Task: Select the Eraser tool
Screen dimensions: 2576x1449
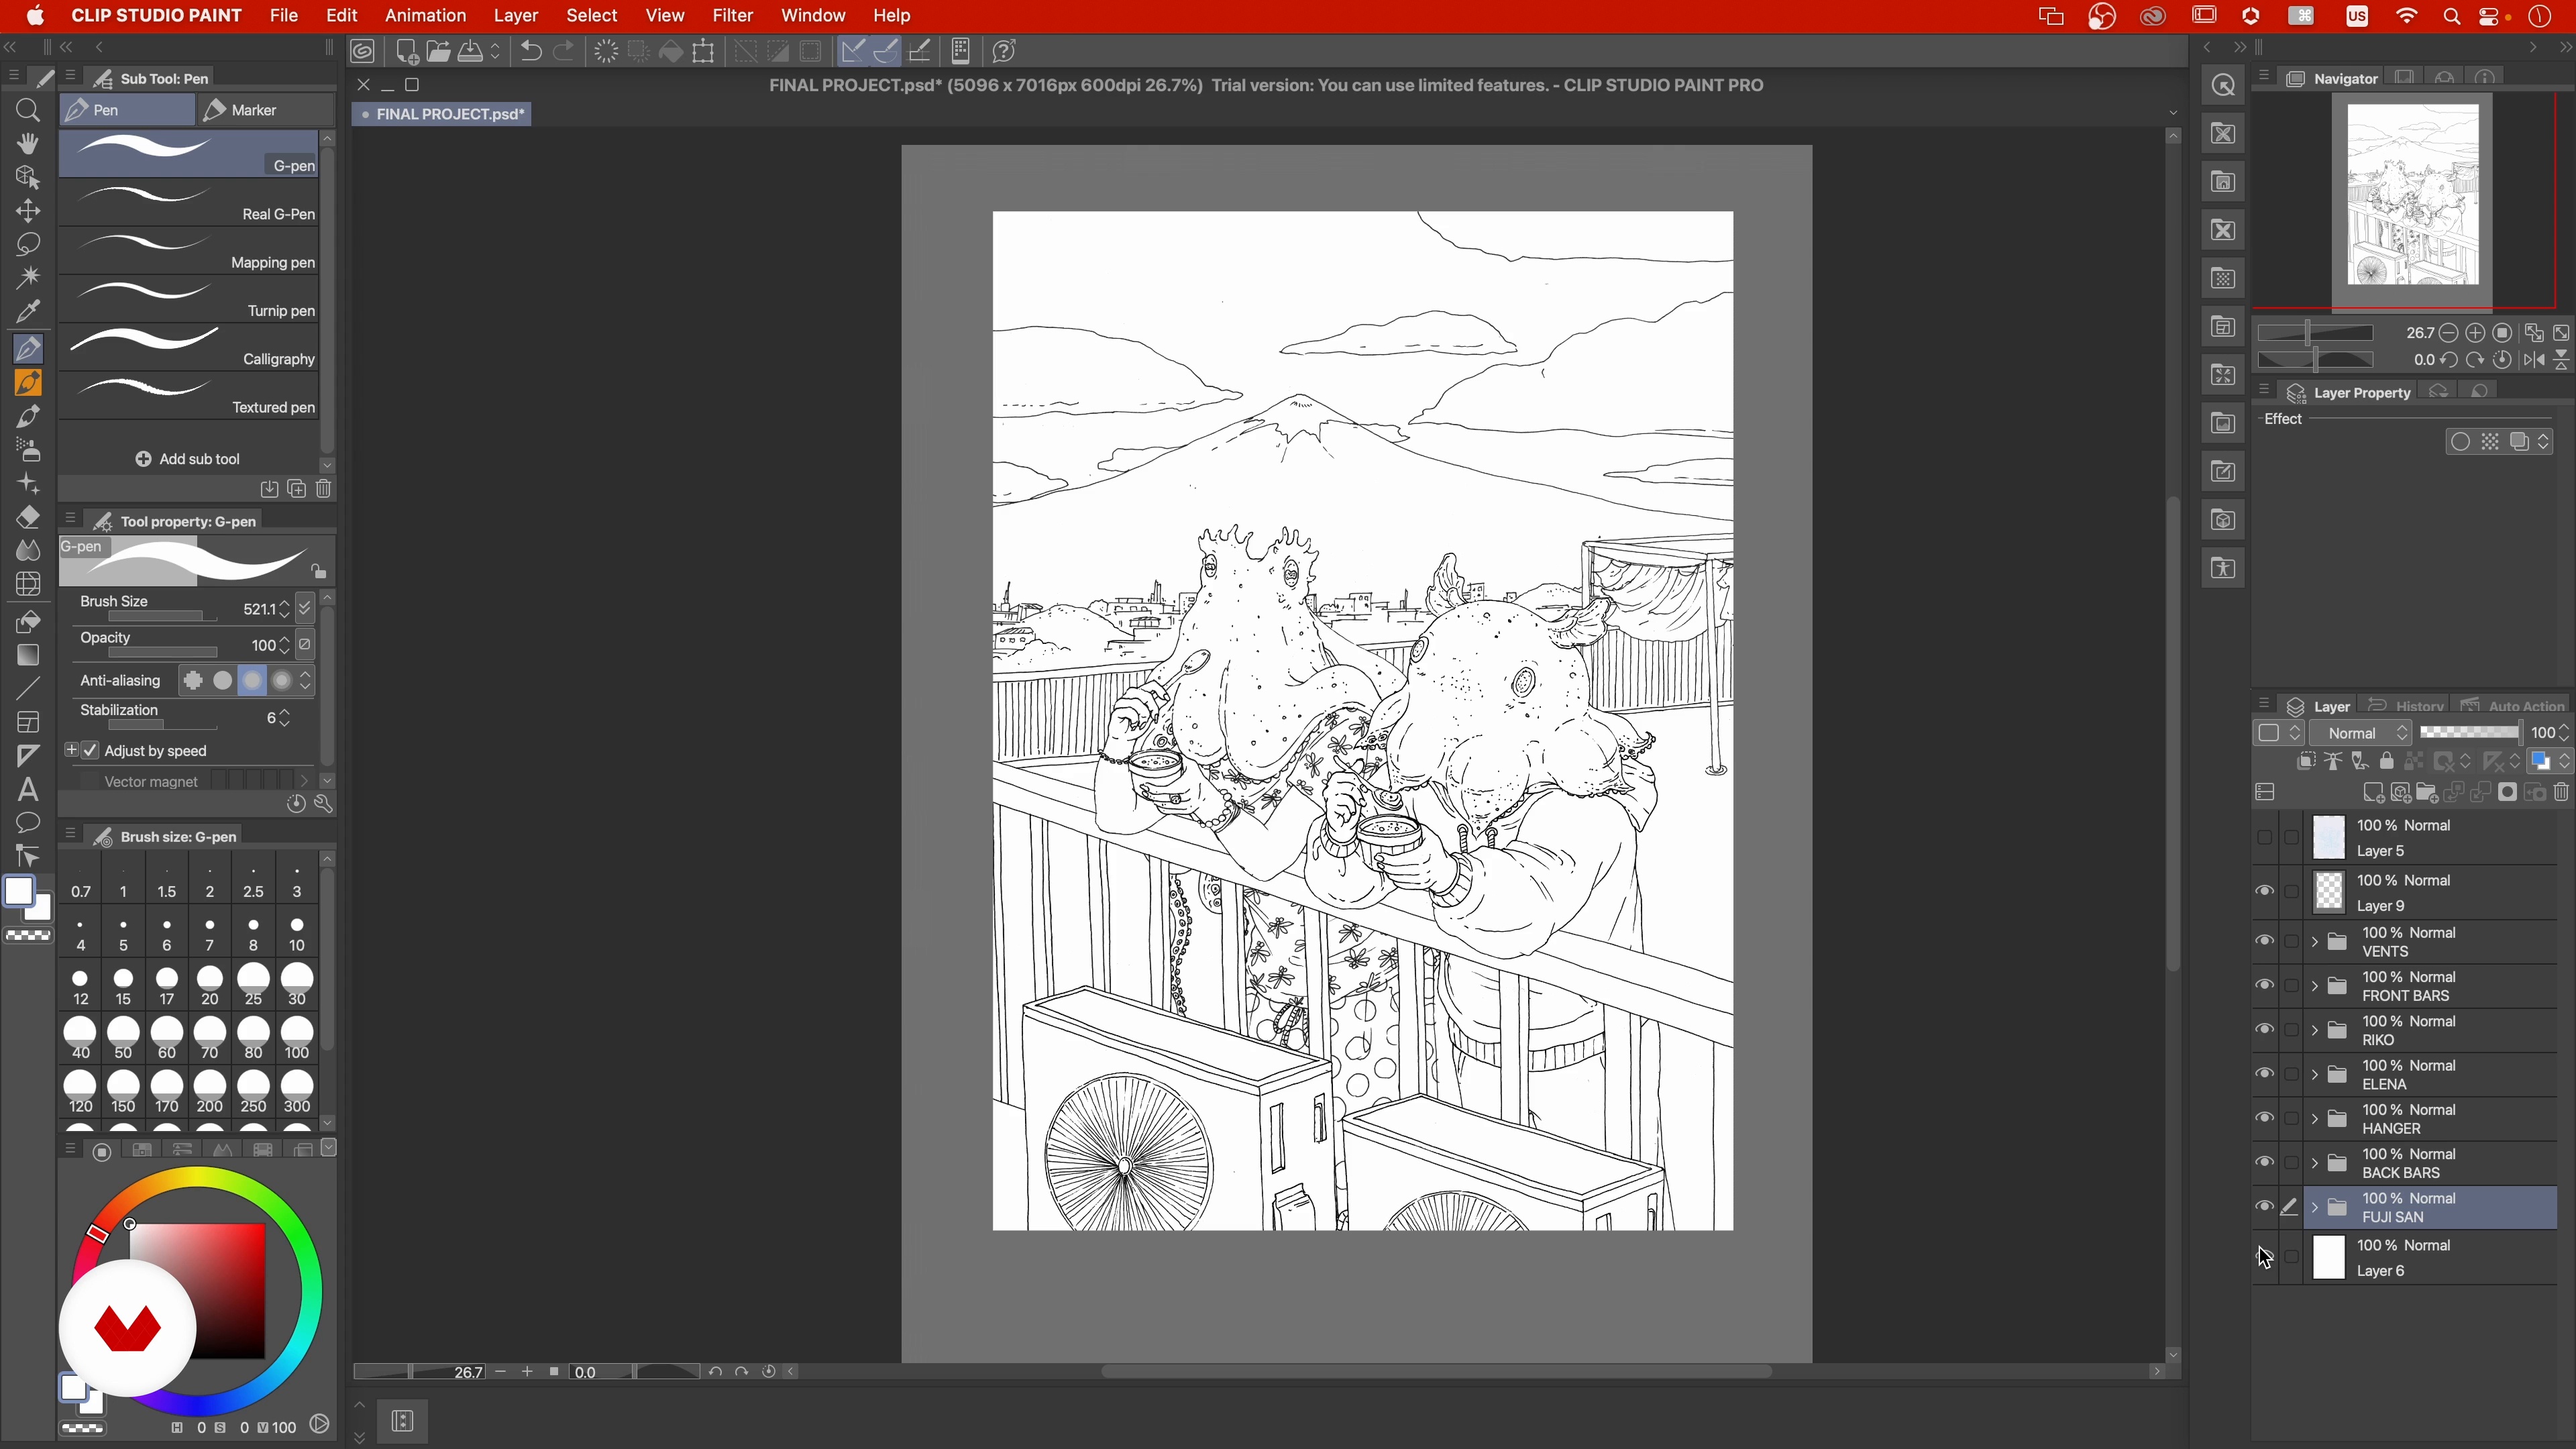Action: [x=28, y=517]
